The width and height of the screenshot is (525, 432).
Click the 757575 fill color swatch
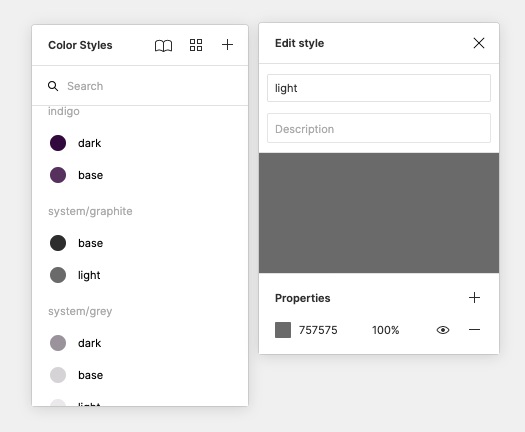(x=283, y=330)
